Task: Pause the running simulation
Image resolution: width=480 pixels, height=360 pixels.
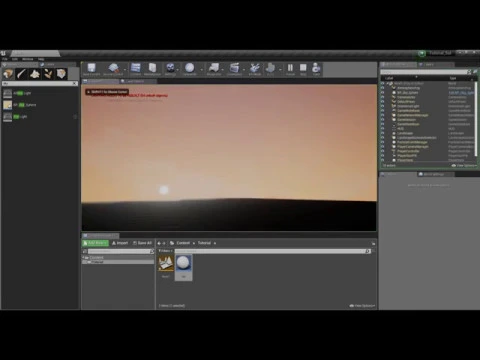Action: tap(290, 69)
